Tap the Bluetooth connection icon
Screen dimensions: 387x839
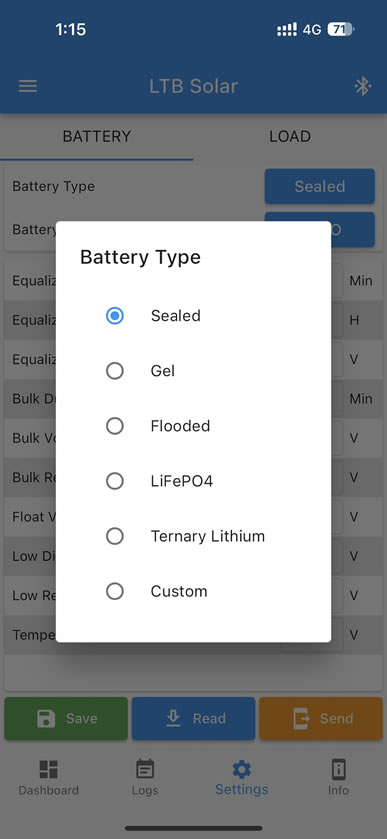point(363,86)
